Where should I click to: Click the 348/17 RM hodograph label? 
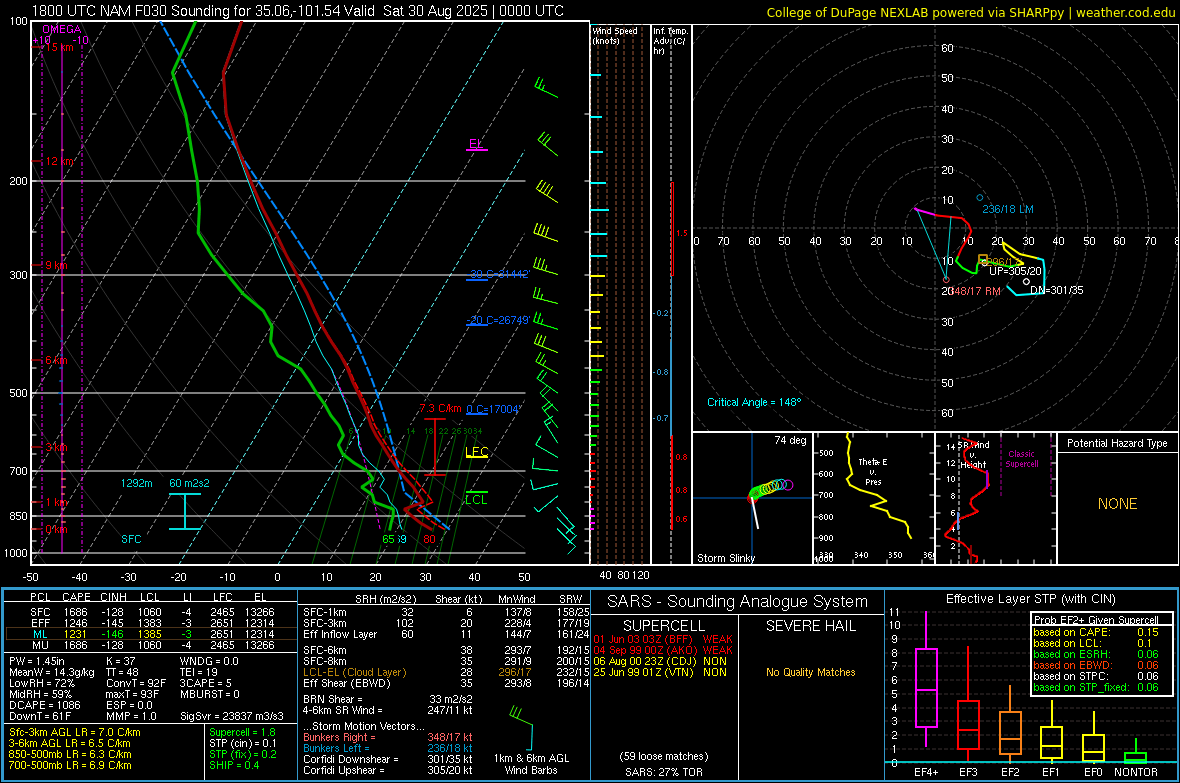click(x=976, y=291)
